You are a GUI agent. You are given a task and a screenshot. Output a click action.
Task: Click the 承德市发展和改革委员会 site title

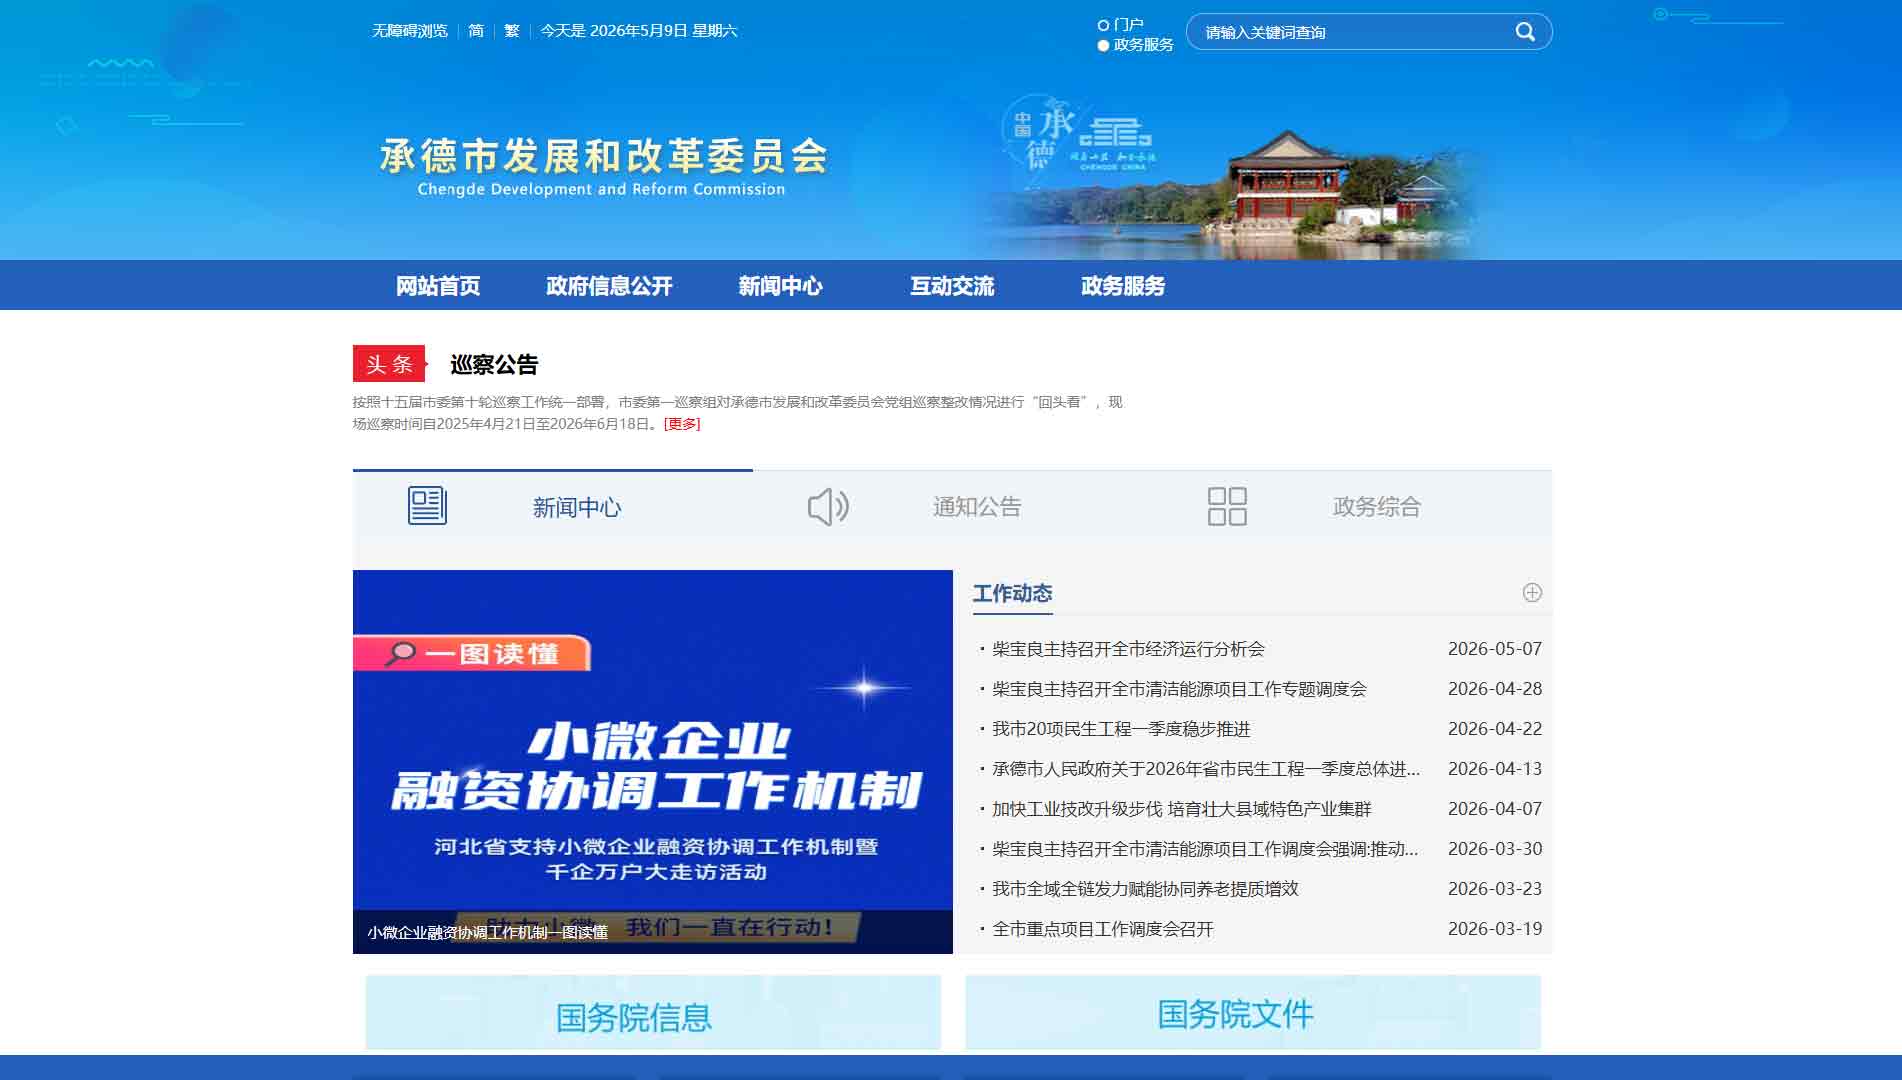click(604, 157)
